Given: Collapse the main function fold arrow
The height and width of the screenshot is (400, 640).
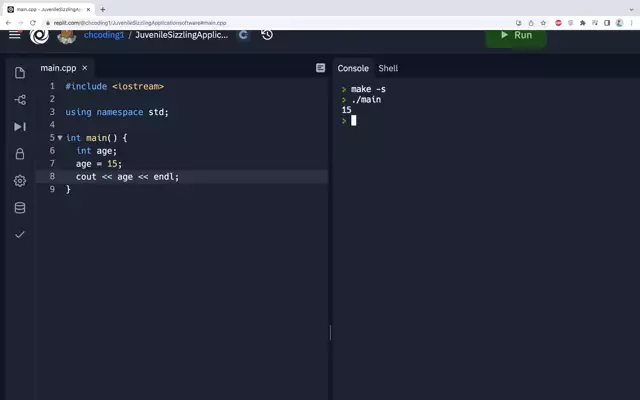Looking at the screenshot, I should pos(60,138).
